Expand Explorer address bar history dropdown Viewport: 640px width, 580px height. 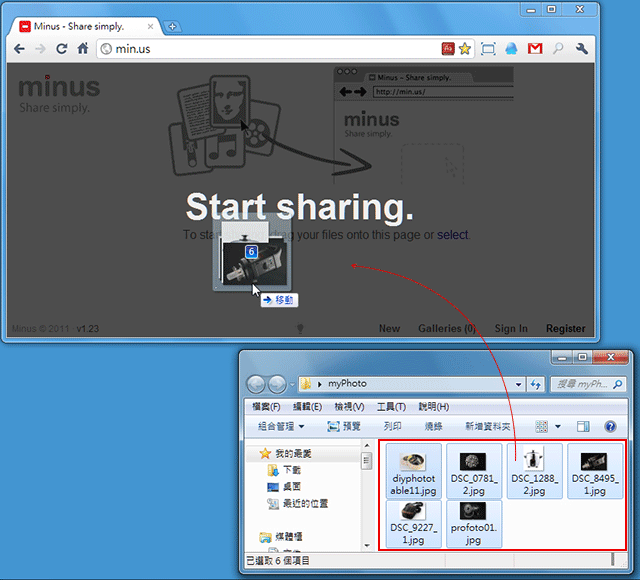coord(518,384)
